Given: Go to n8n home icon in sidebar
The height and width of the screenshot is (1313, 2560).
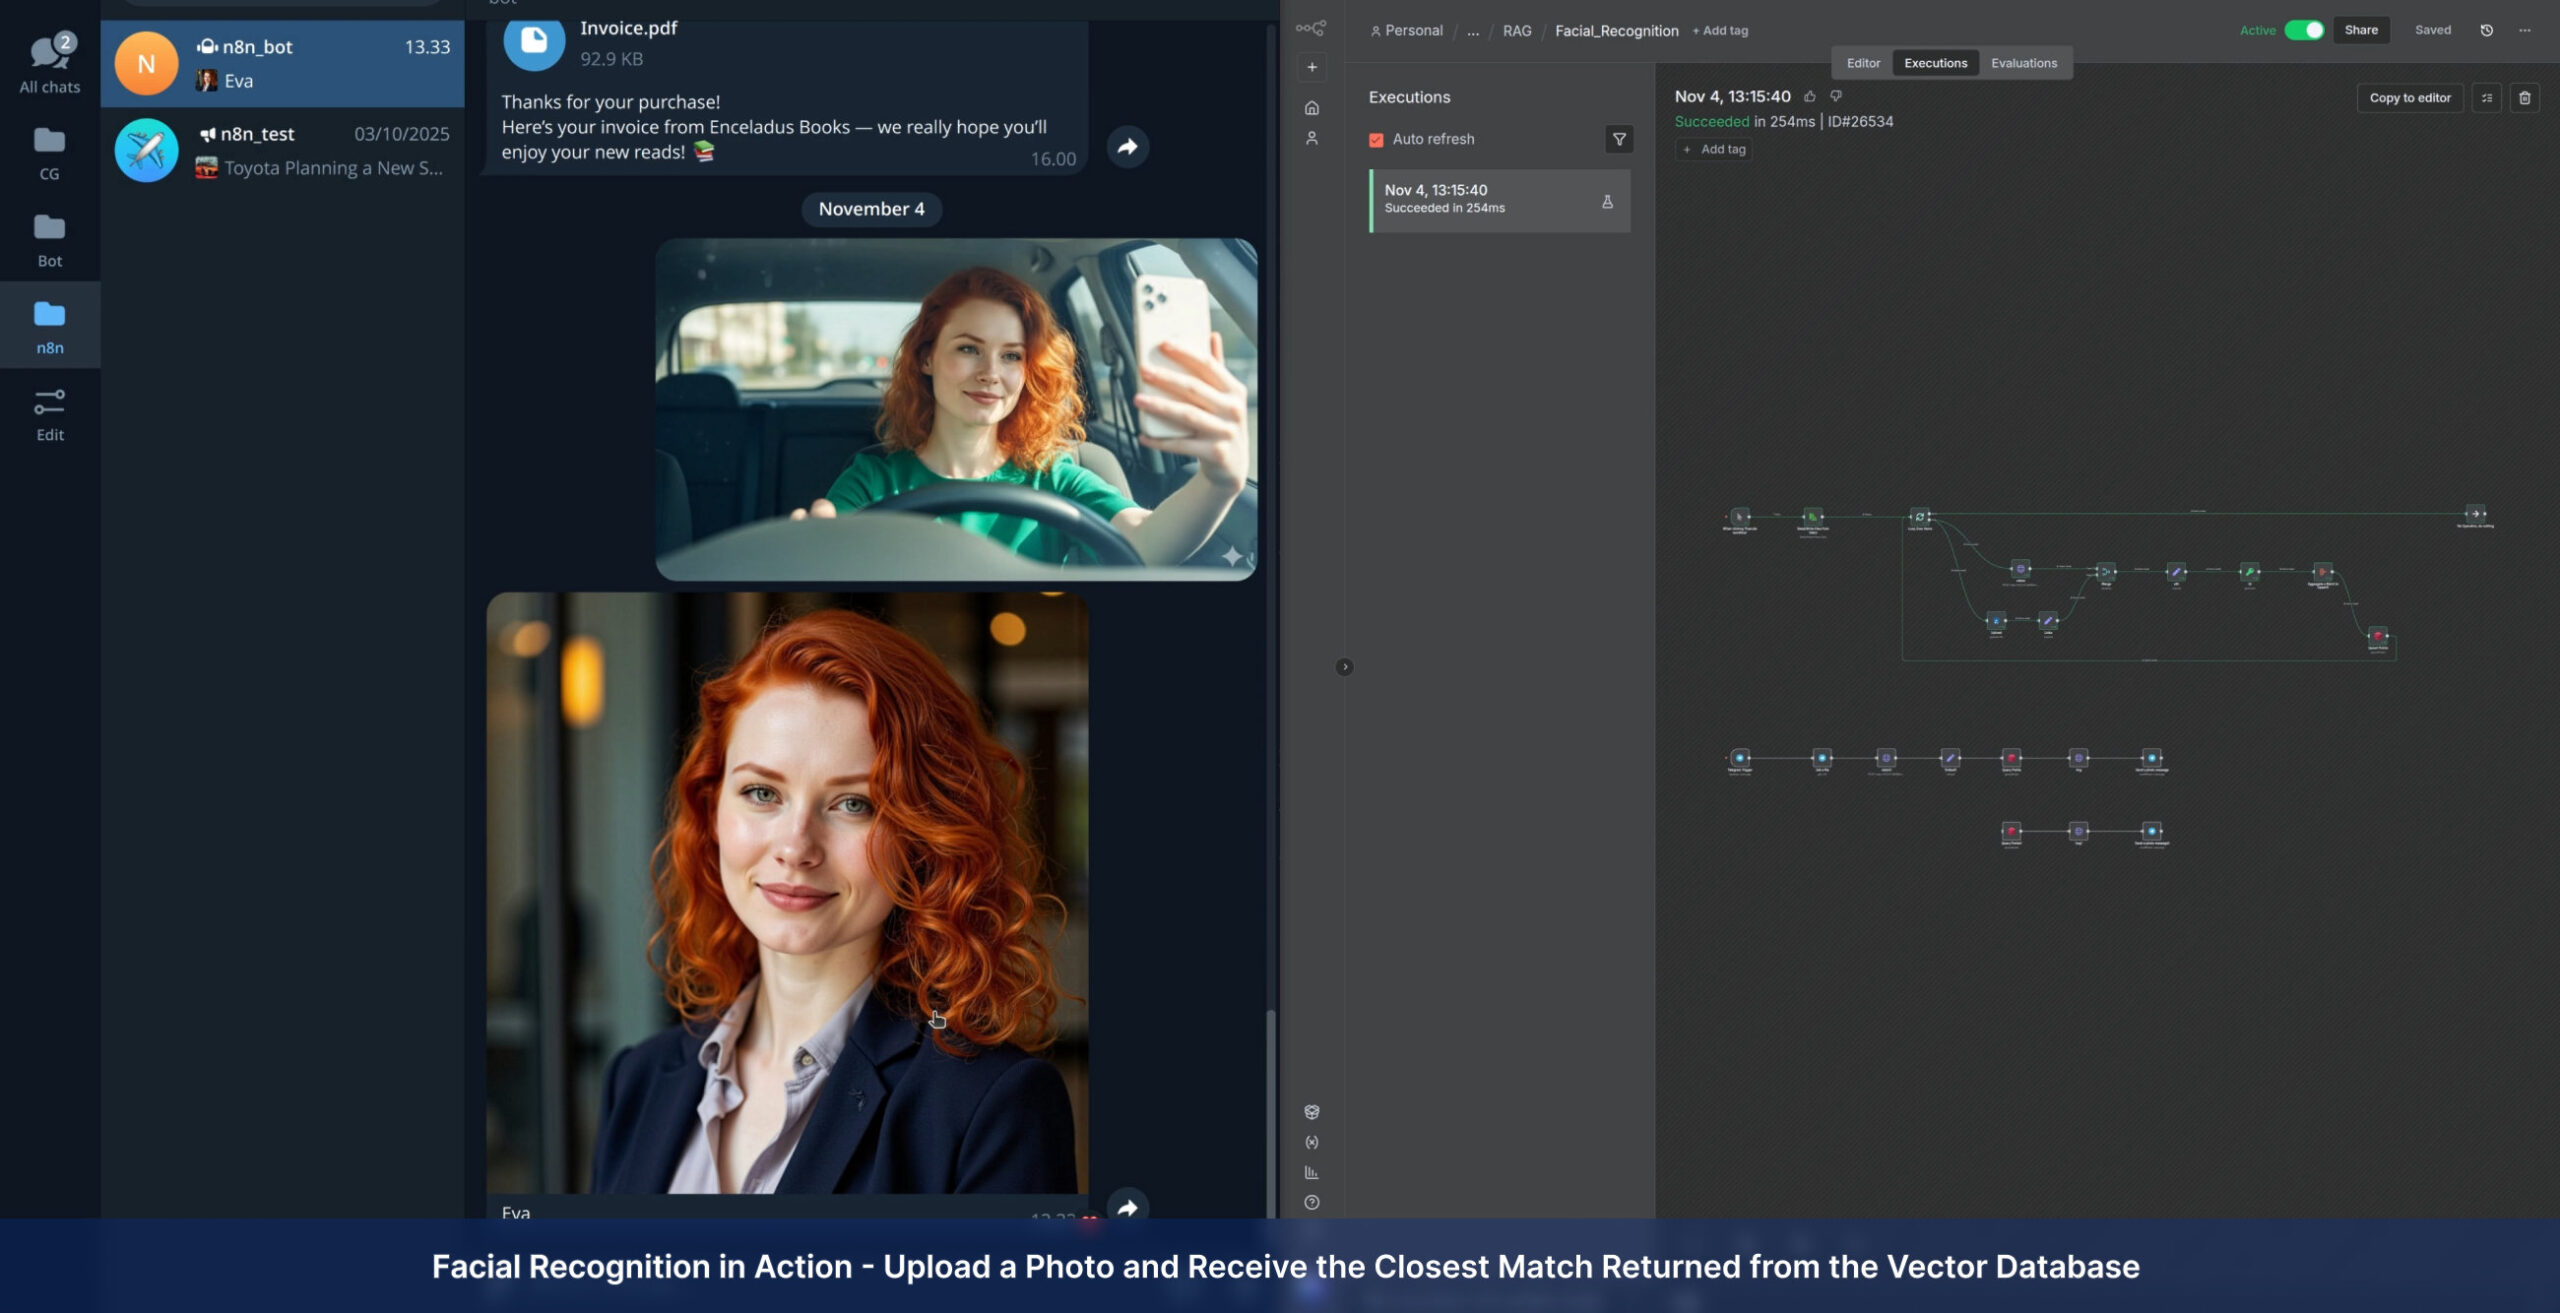Looking at the screenshot, I should click(1312, 108).
